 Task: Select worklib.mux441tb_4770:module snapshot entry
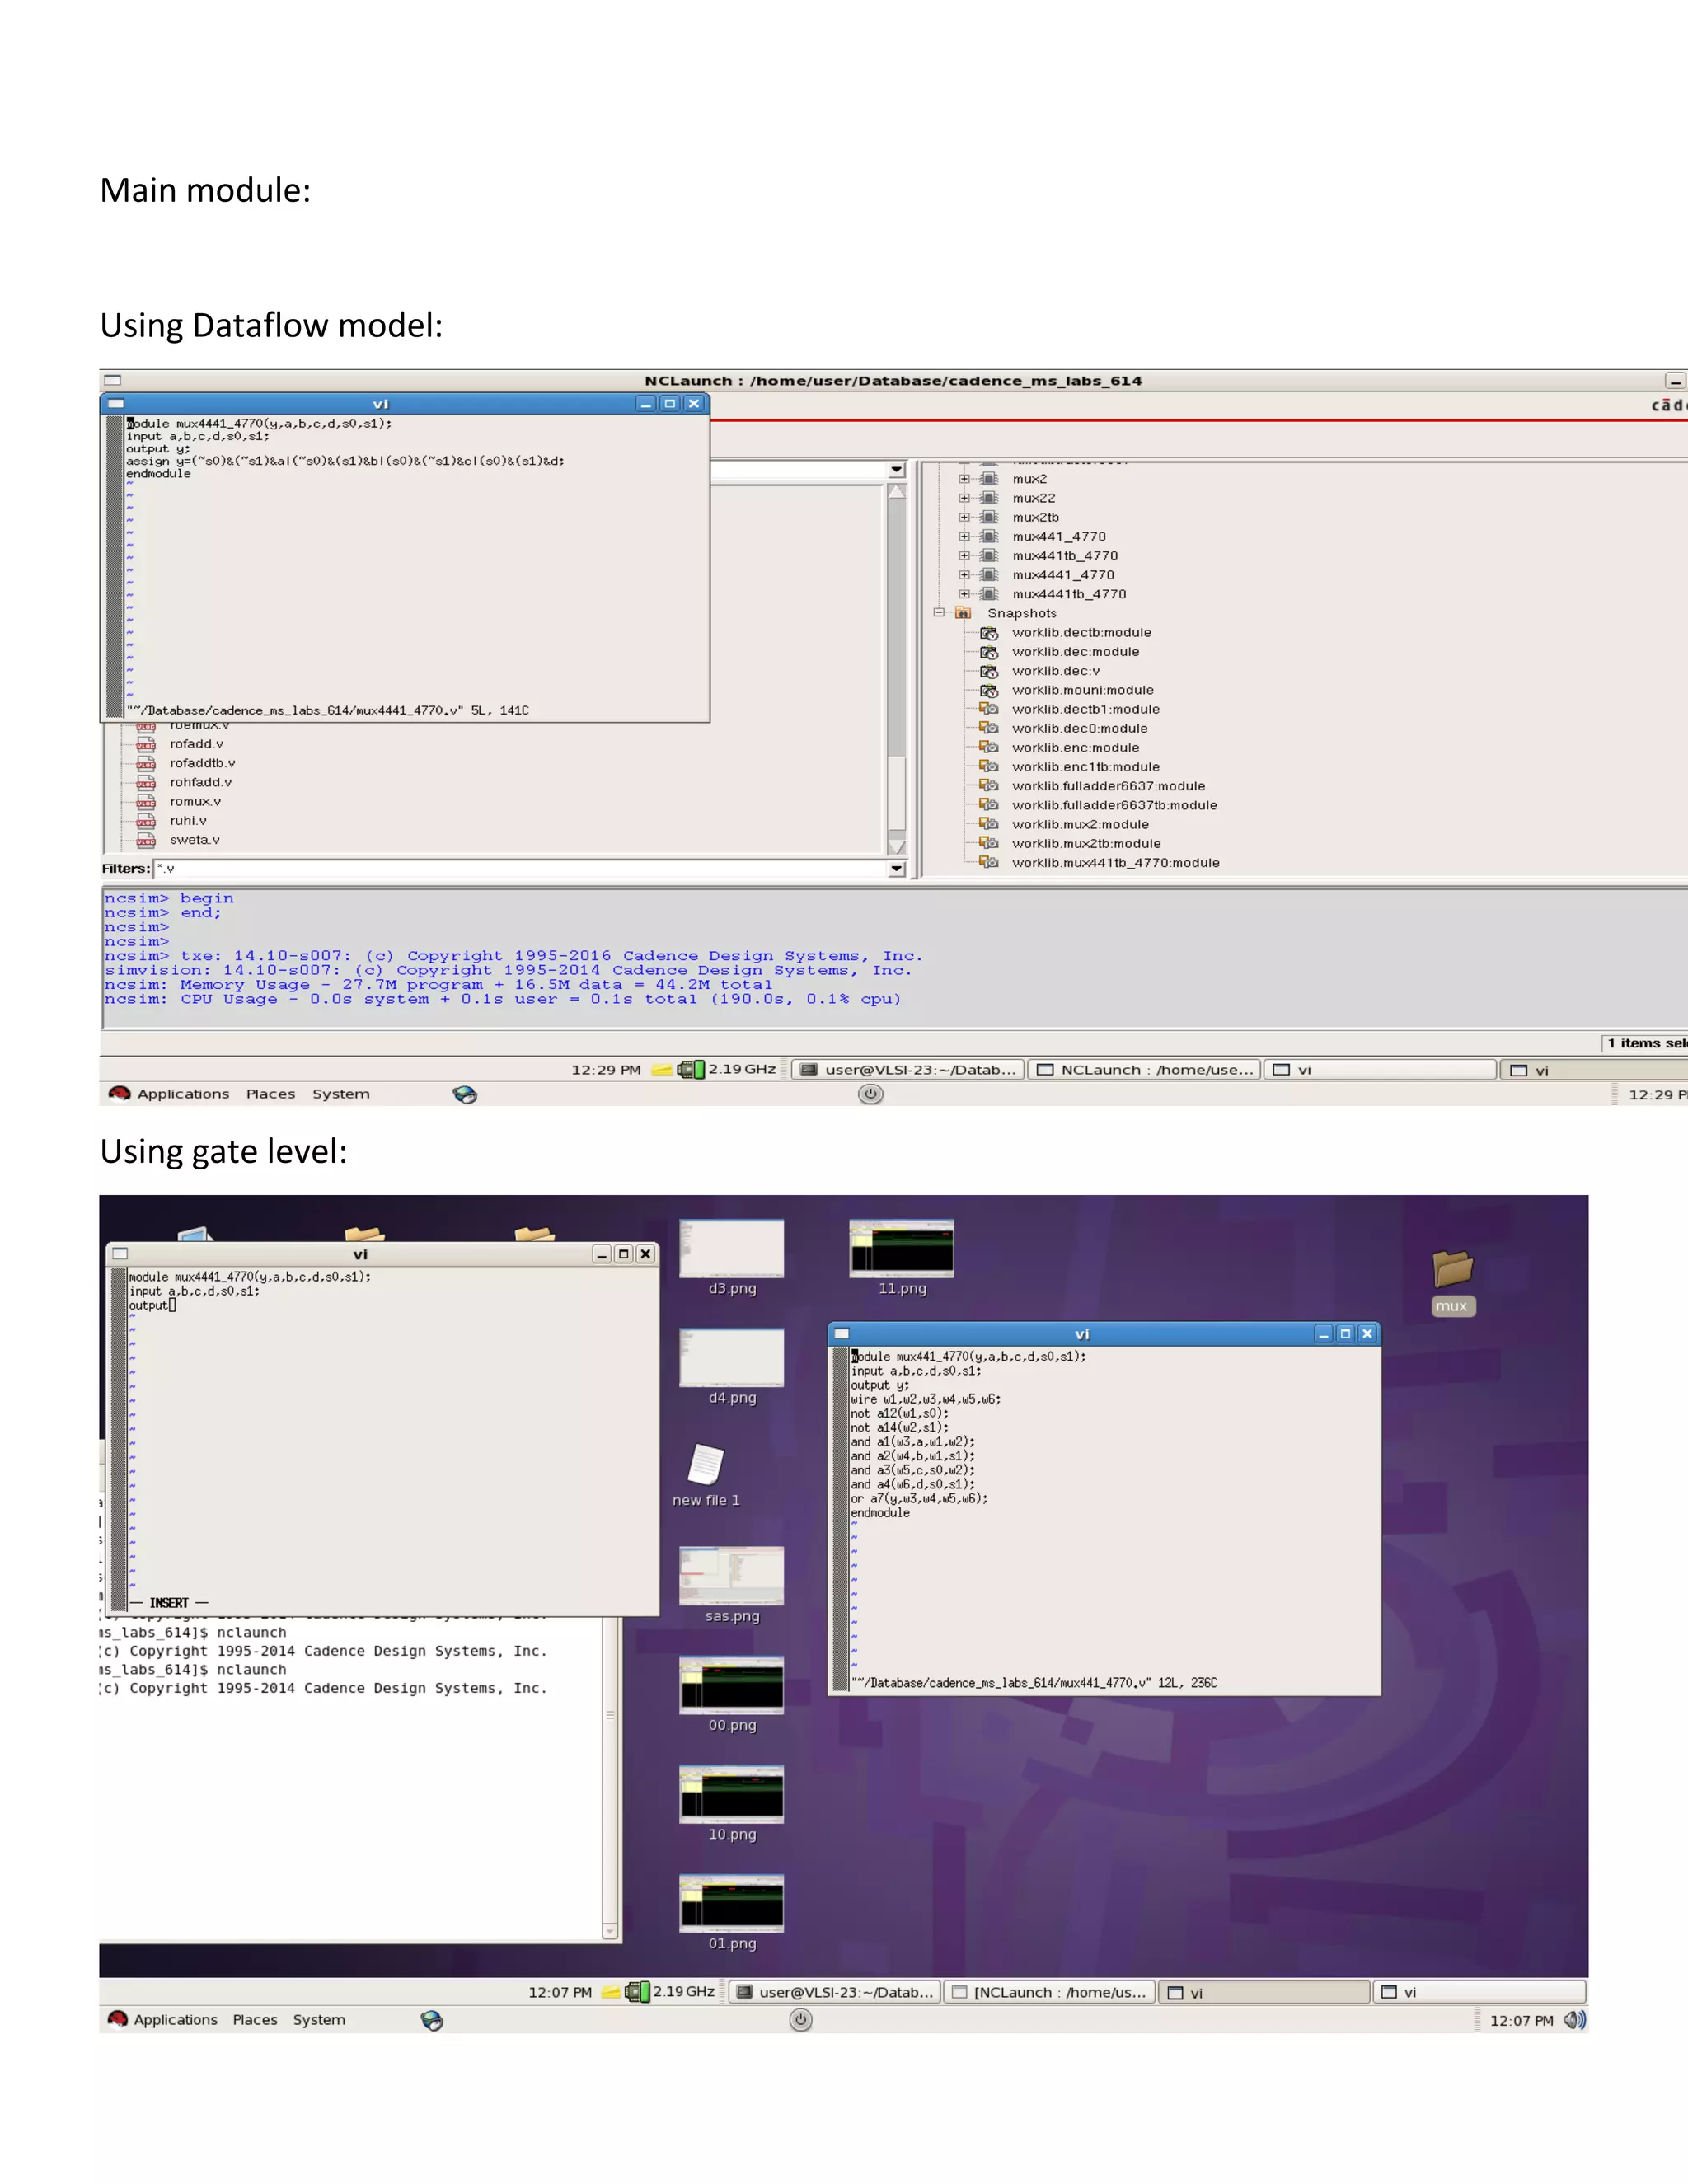coord(1116,863)
